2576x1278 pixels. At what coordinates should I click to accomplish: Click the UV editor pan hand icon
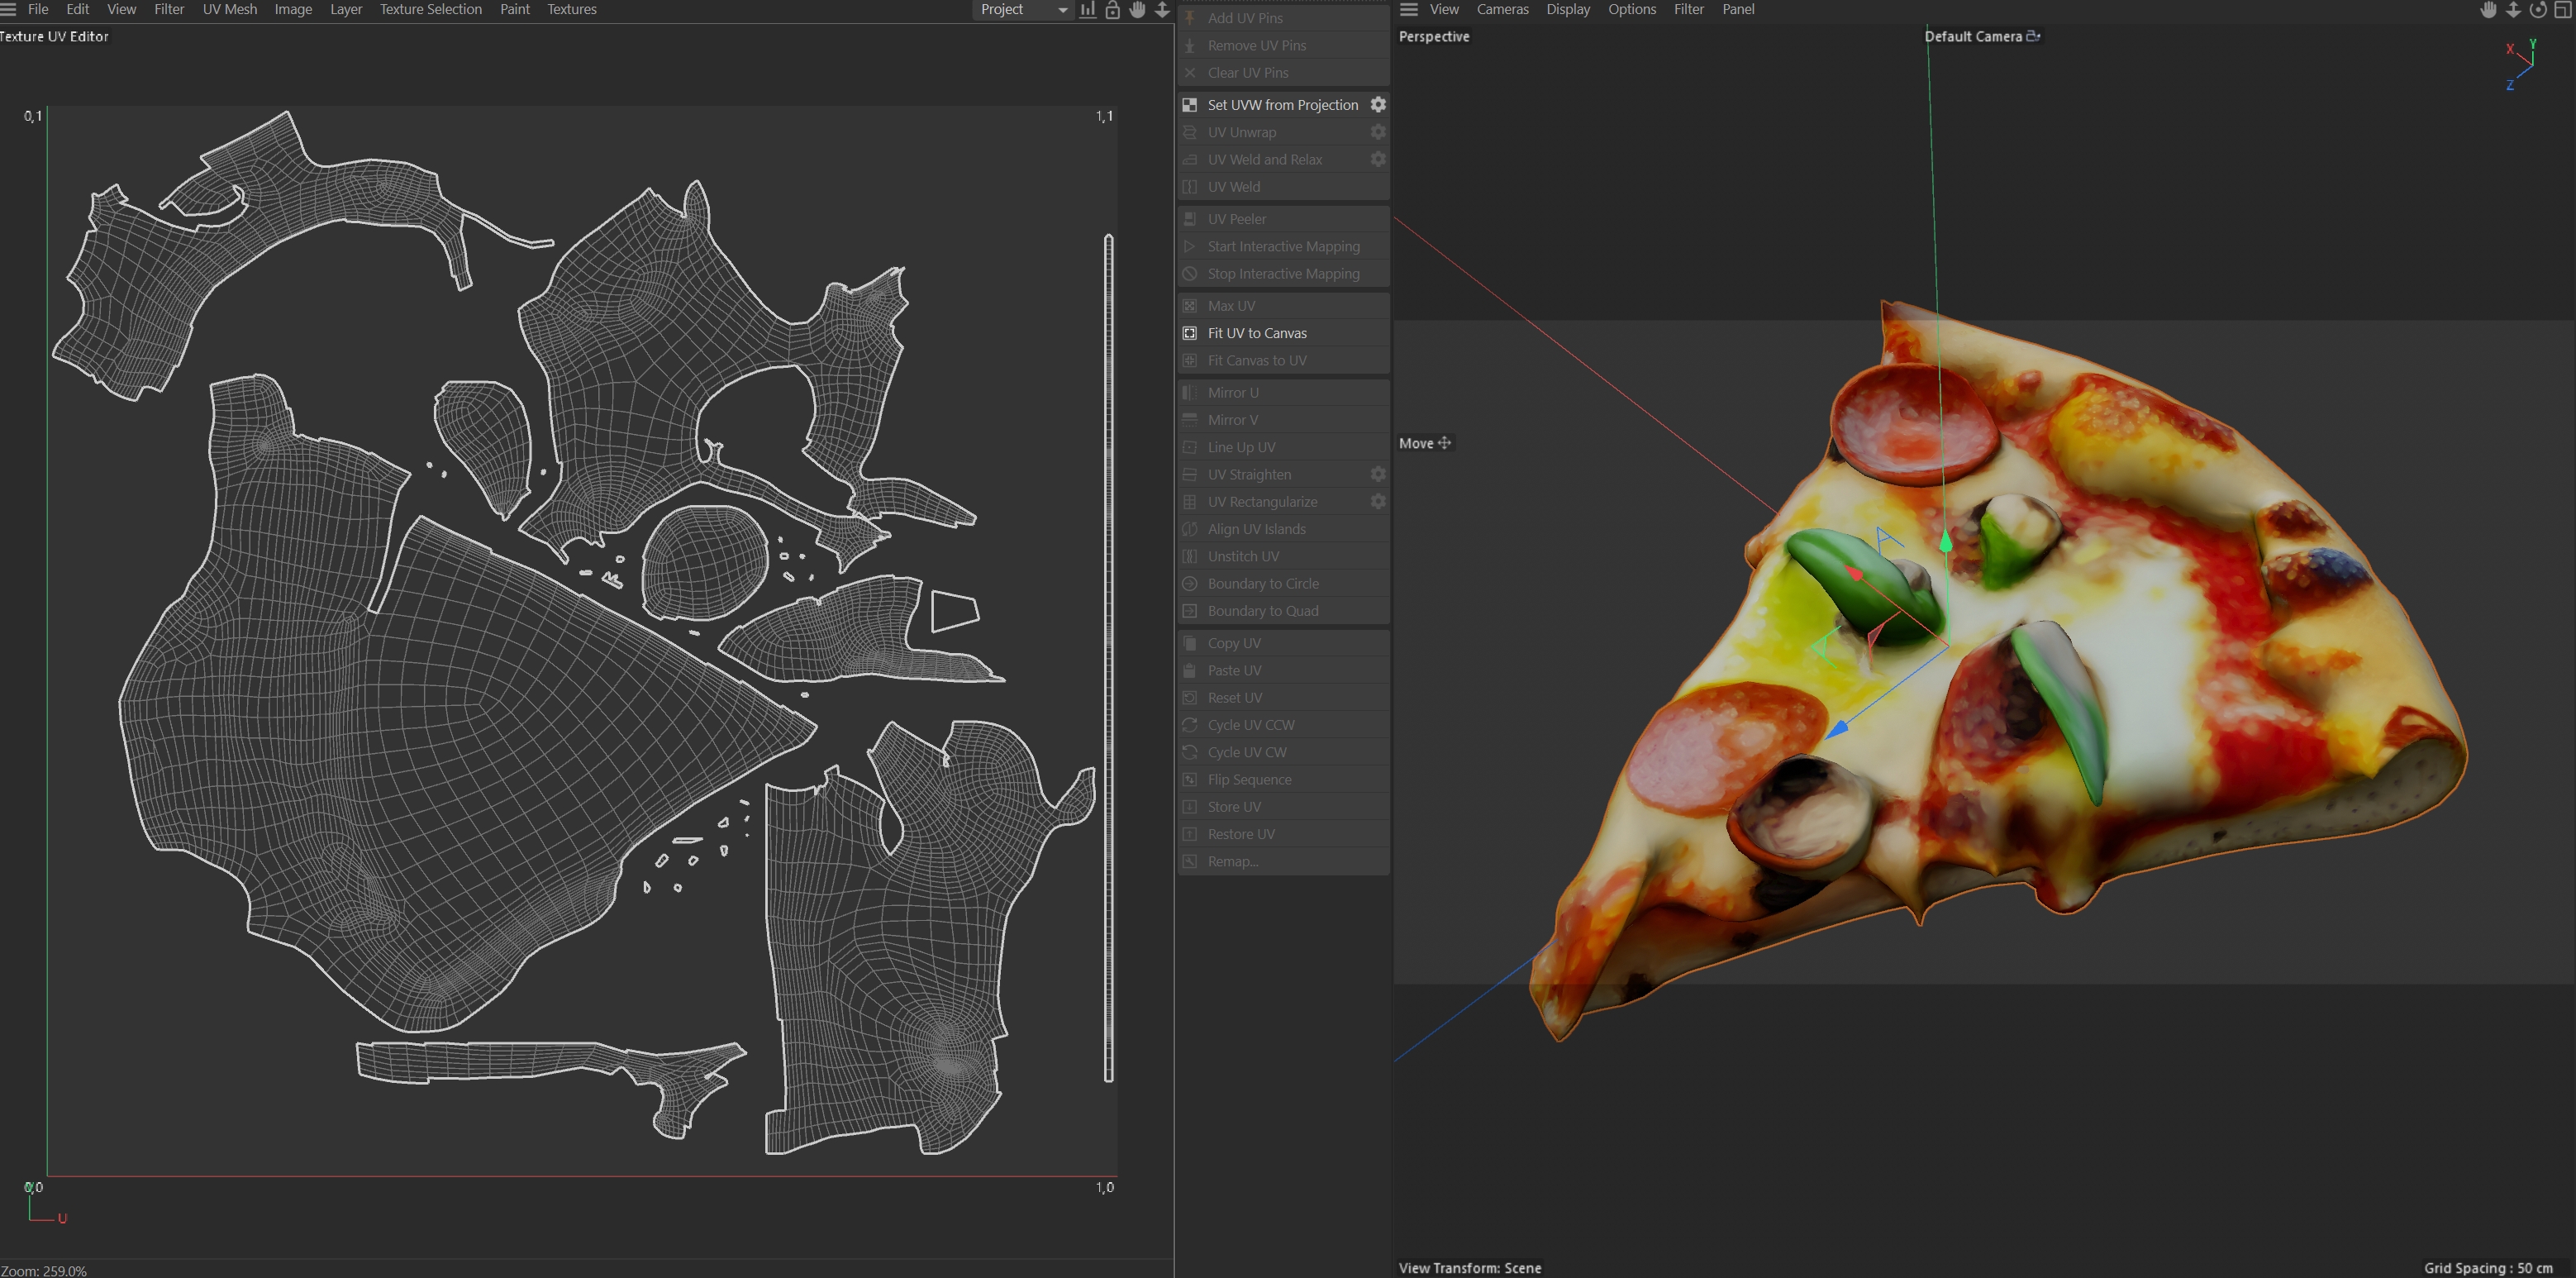1137,10
